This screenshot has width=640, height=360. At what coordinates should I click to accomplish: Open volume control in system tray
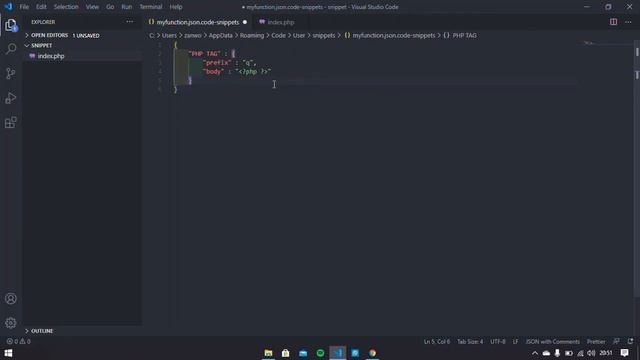tap(591, 353)
